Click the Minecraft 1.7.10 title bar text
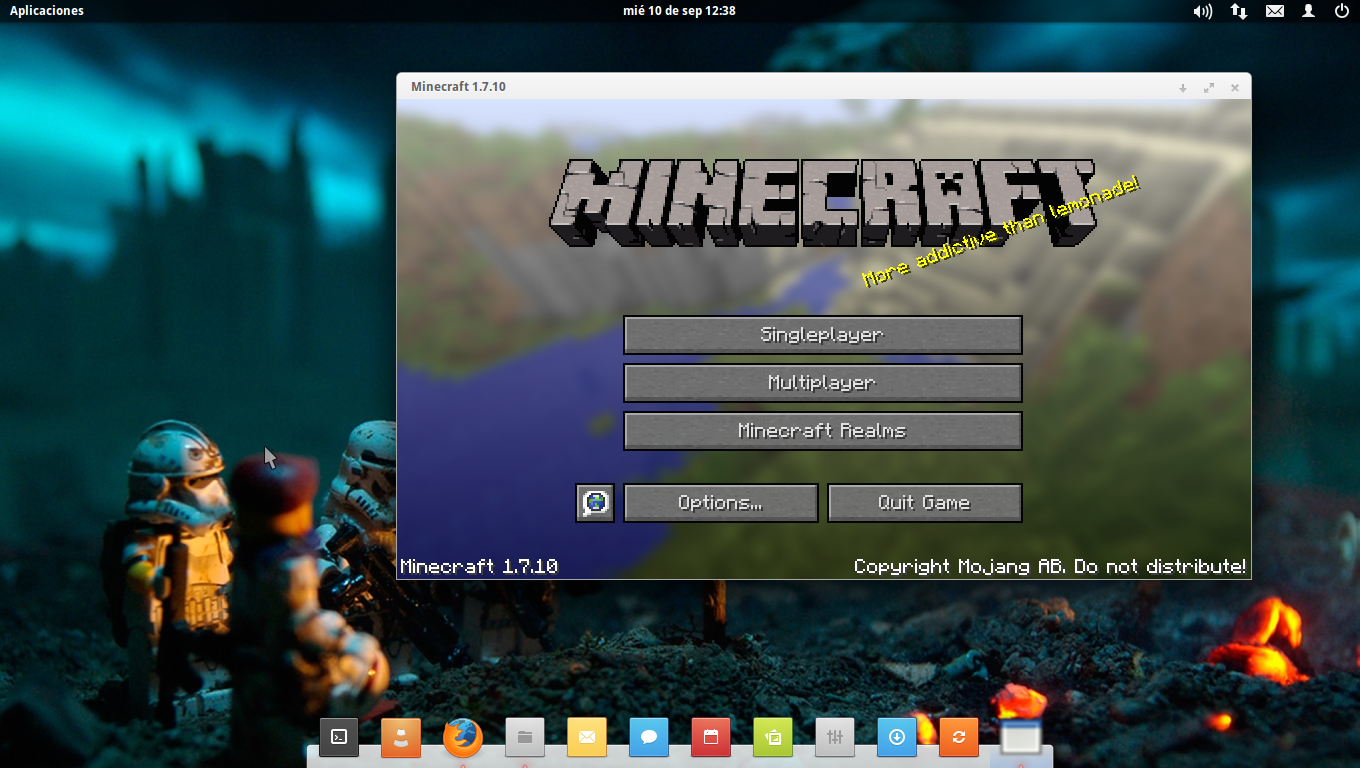 pos(458,87)
